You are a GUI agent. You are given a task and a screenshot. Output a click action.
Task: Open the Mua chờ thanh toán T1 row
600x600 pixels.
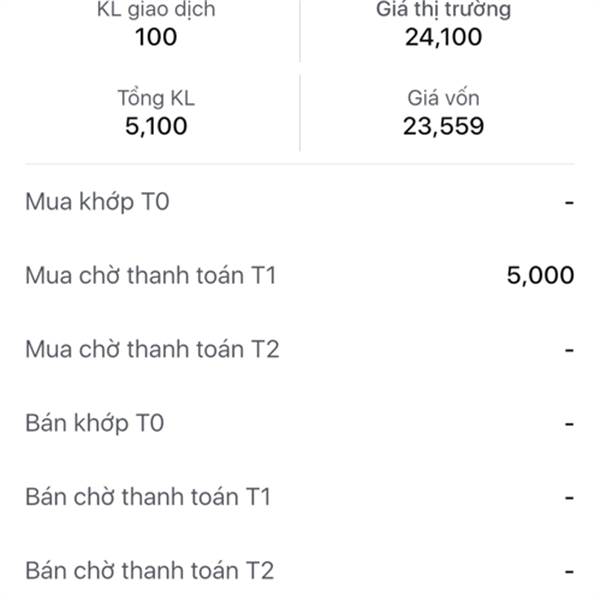[150, 276]
